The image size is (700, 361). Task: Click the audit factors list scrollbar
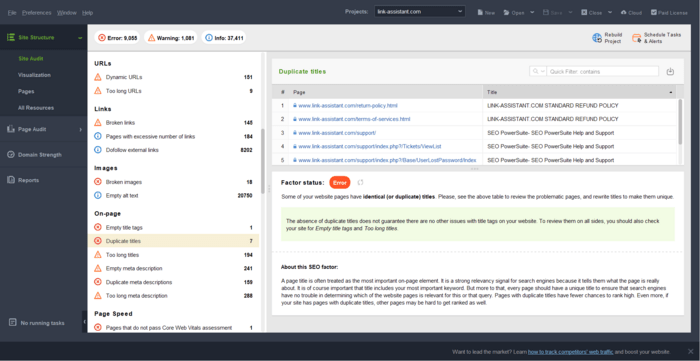click(x=263, y=161)
